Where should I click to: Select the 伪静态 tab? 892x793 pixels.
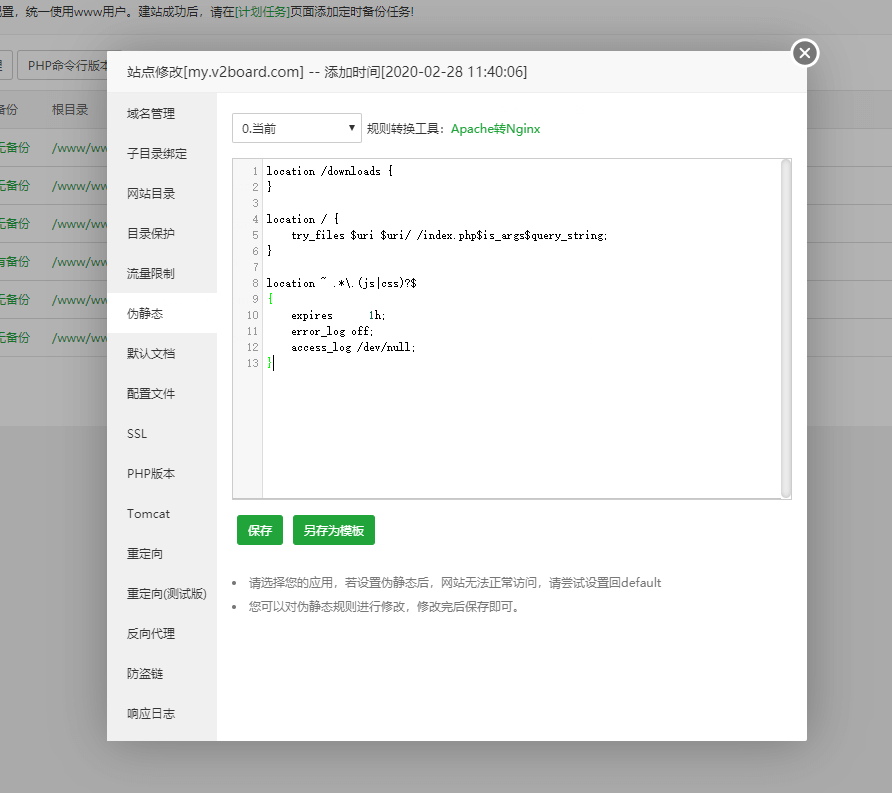pyautogui.click(x=145, y=314)
